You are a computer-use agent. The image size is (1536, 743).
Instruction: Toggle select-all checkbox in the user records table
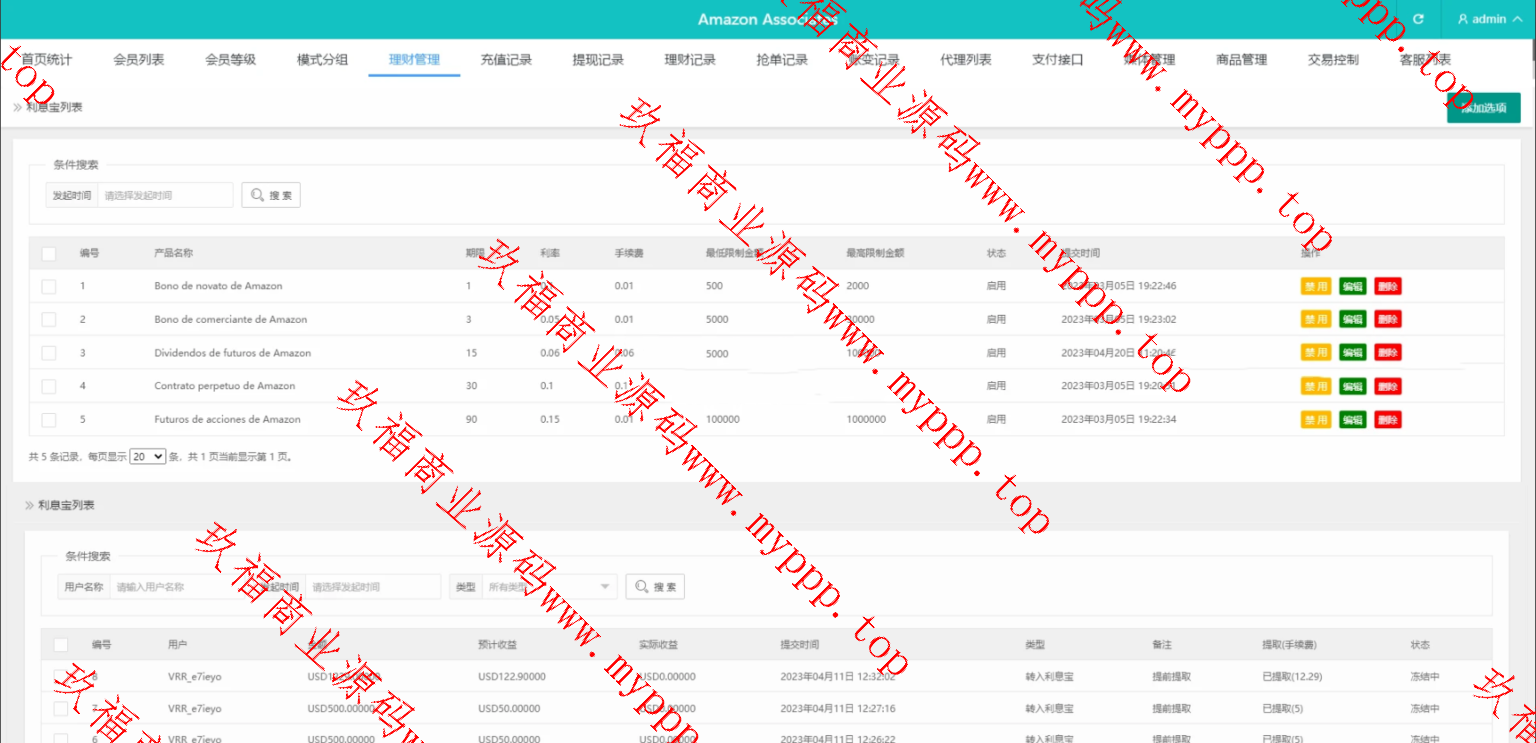[x=61, y=645]
